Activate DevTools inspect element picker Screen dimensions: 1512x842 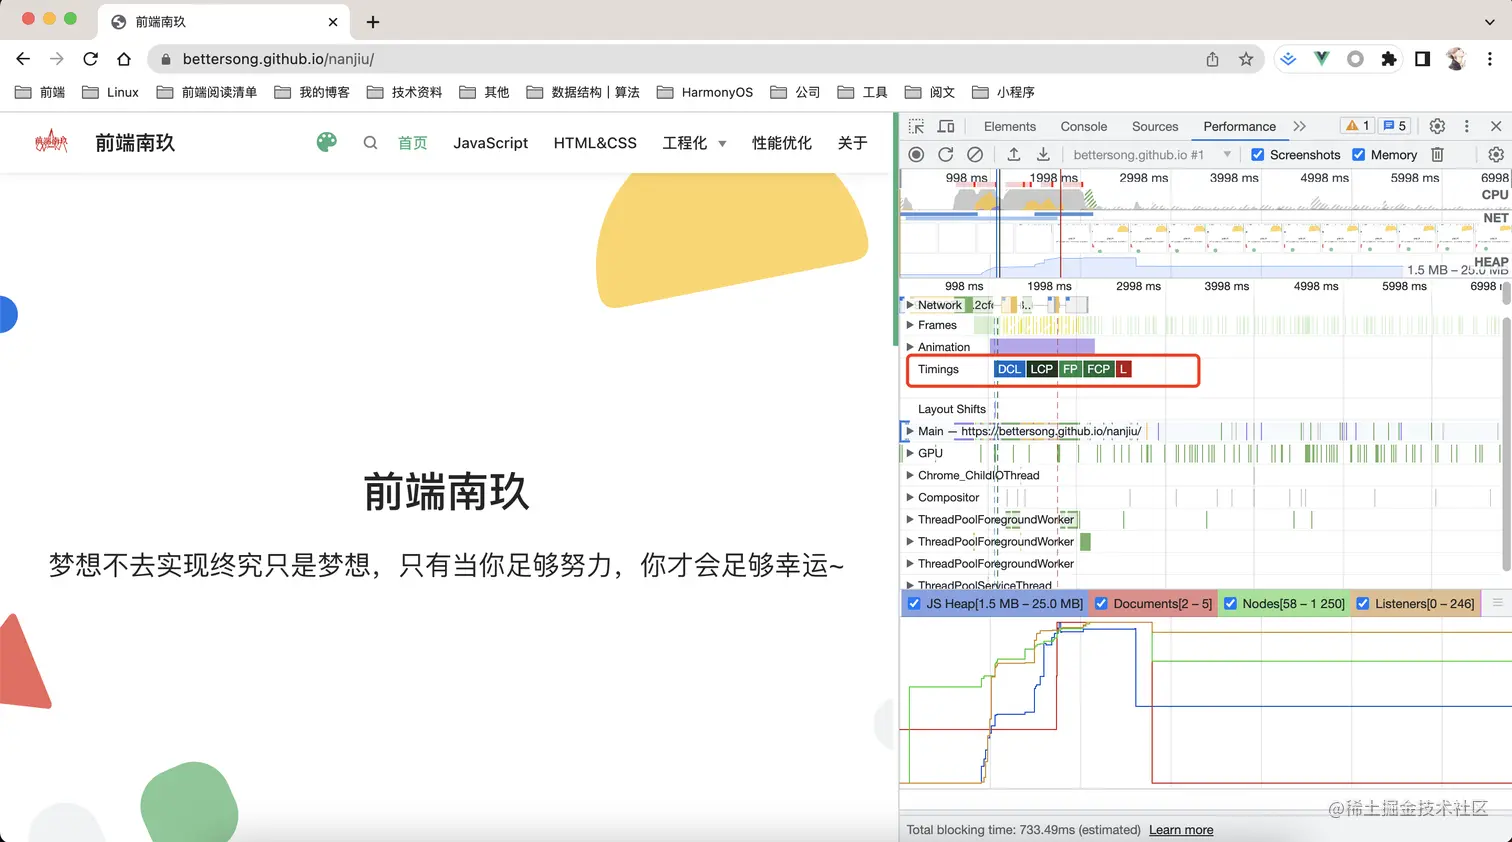pos(916,126)
